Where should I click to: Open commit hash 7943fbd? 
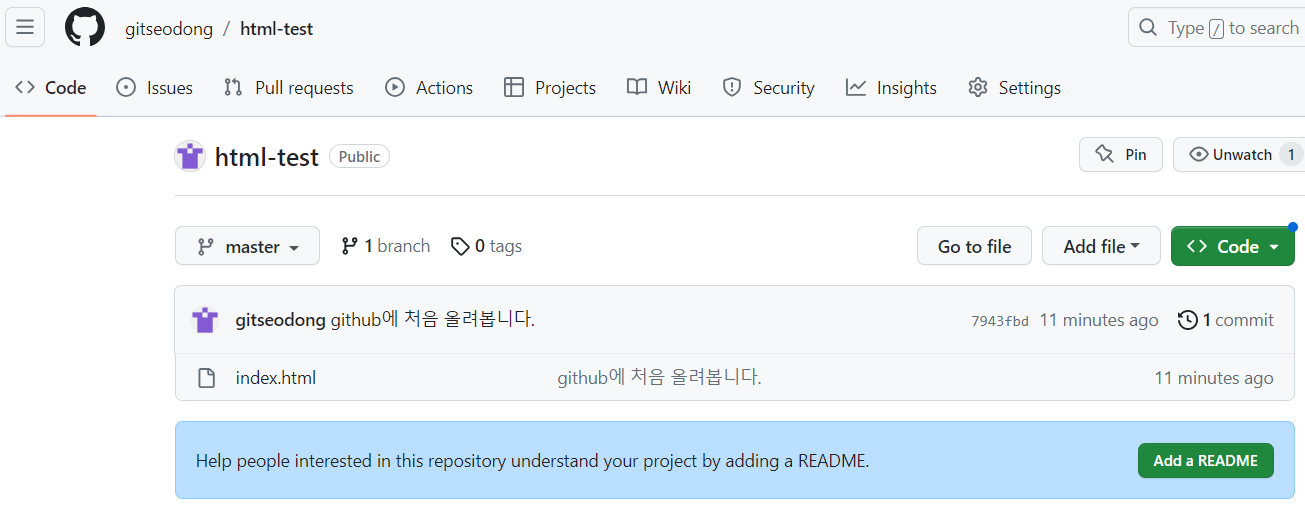(999, 321)
